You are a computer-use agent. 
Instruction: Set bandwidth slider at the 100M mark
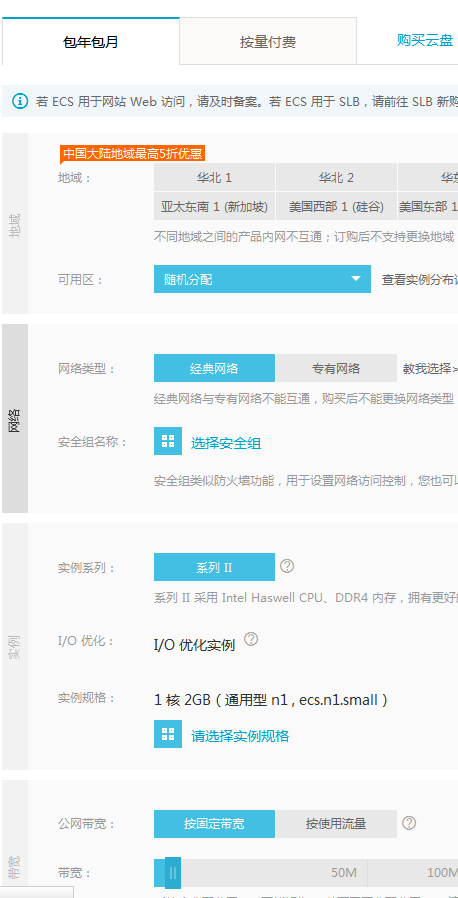pos(442,873)
